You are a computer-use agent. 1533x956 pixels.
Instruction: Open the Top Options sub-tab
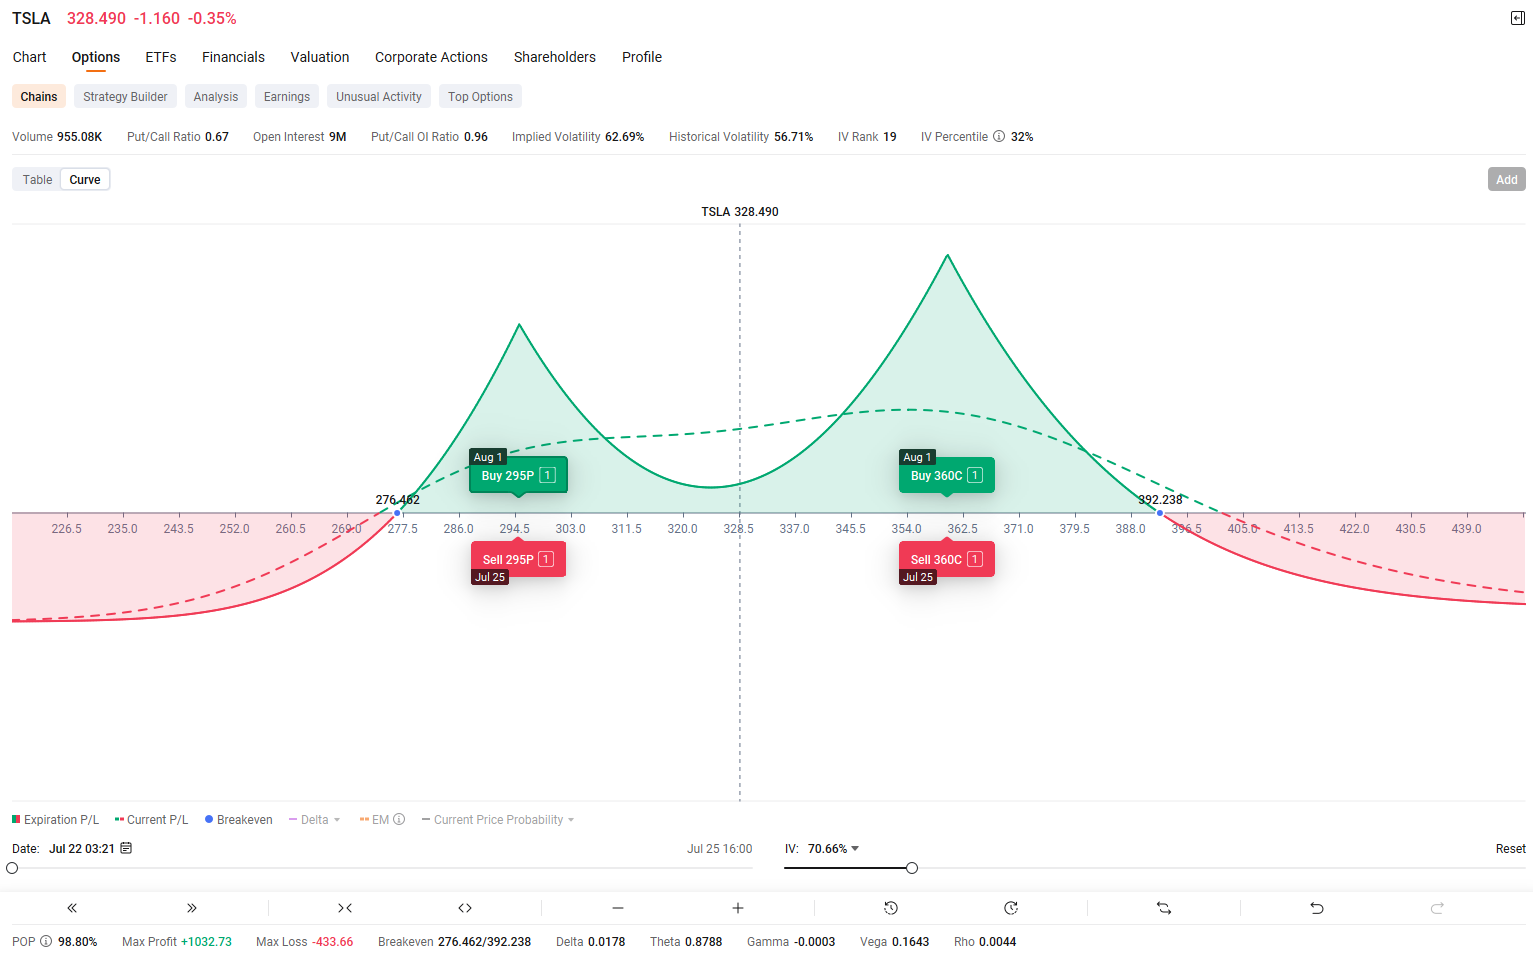pyautogui.click(x=480, y=97)
